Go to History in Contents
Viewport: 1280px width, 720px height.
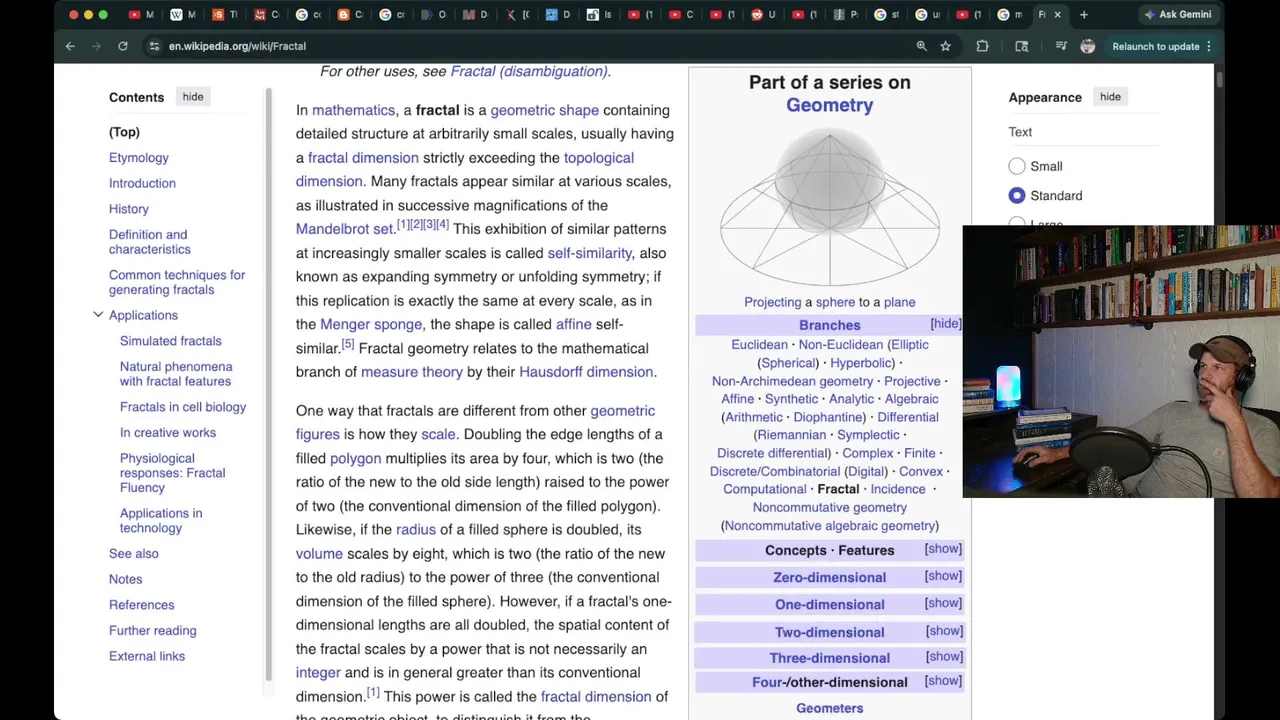coord(129,209)
